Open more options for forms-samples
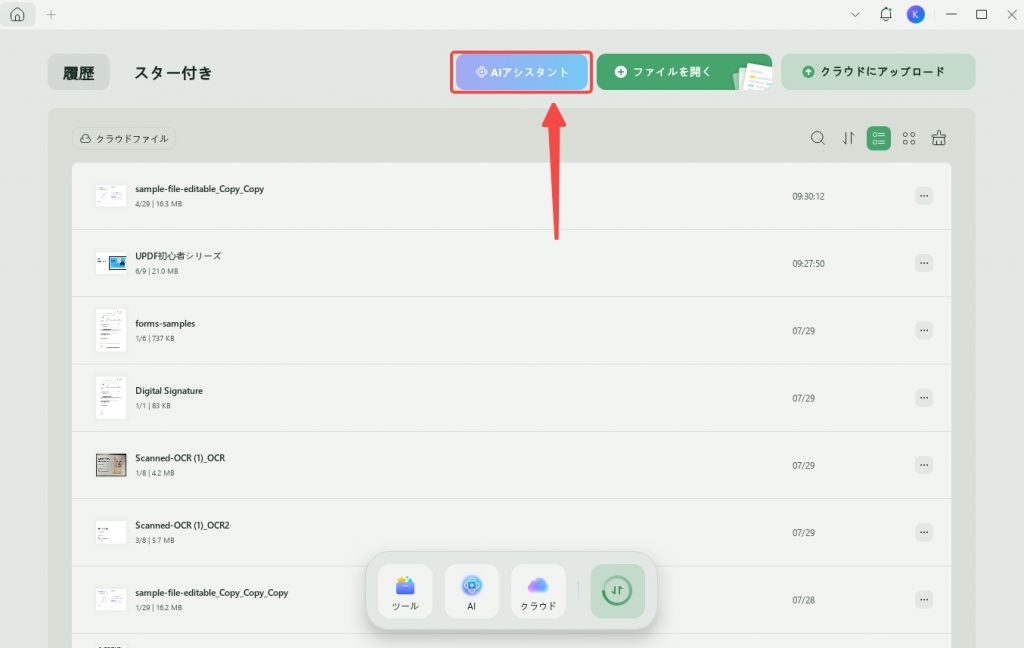The image size is (1024, 648). pos(923,331)
